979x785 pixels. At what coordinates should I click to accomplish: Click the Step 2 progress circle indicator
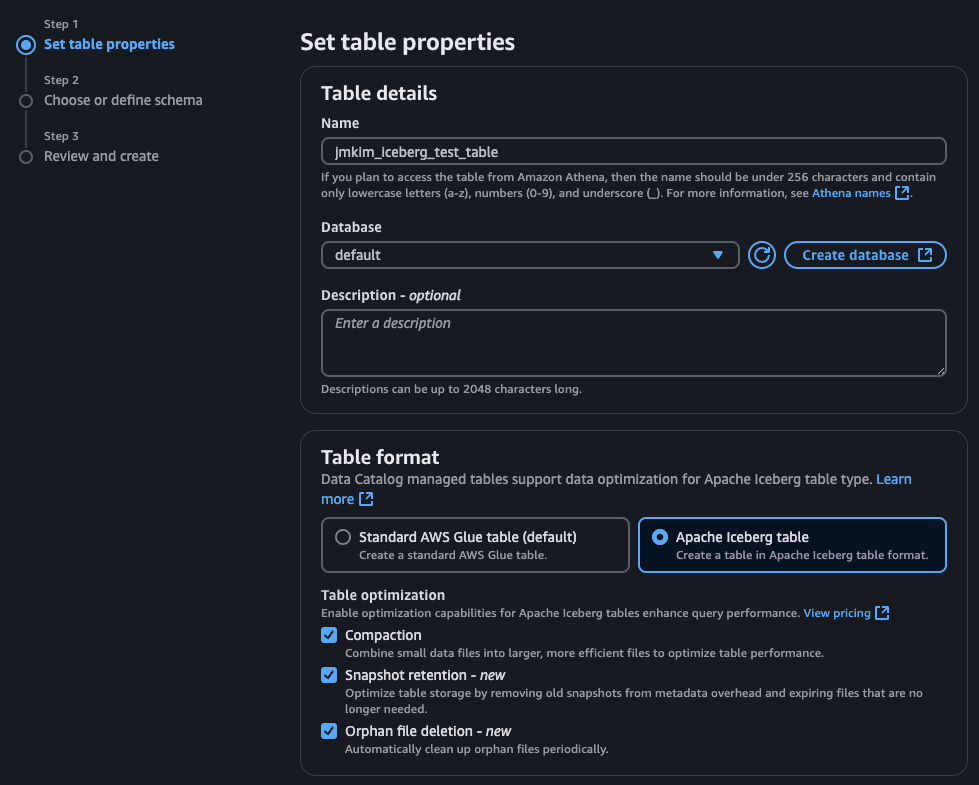tap(26, 101)
